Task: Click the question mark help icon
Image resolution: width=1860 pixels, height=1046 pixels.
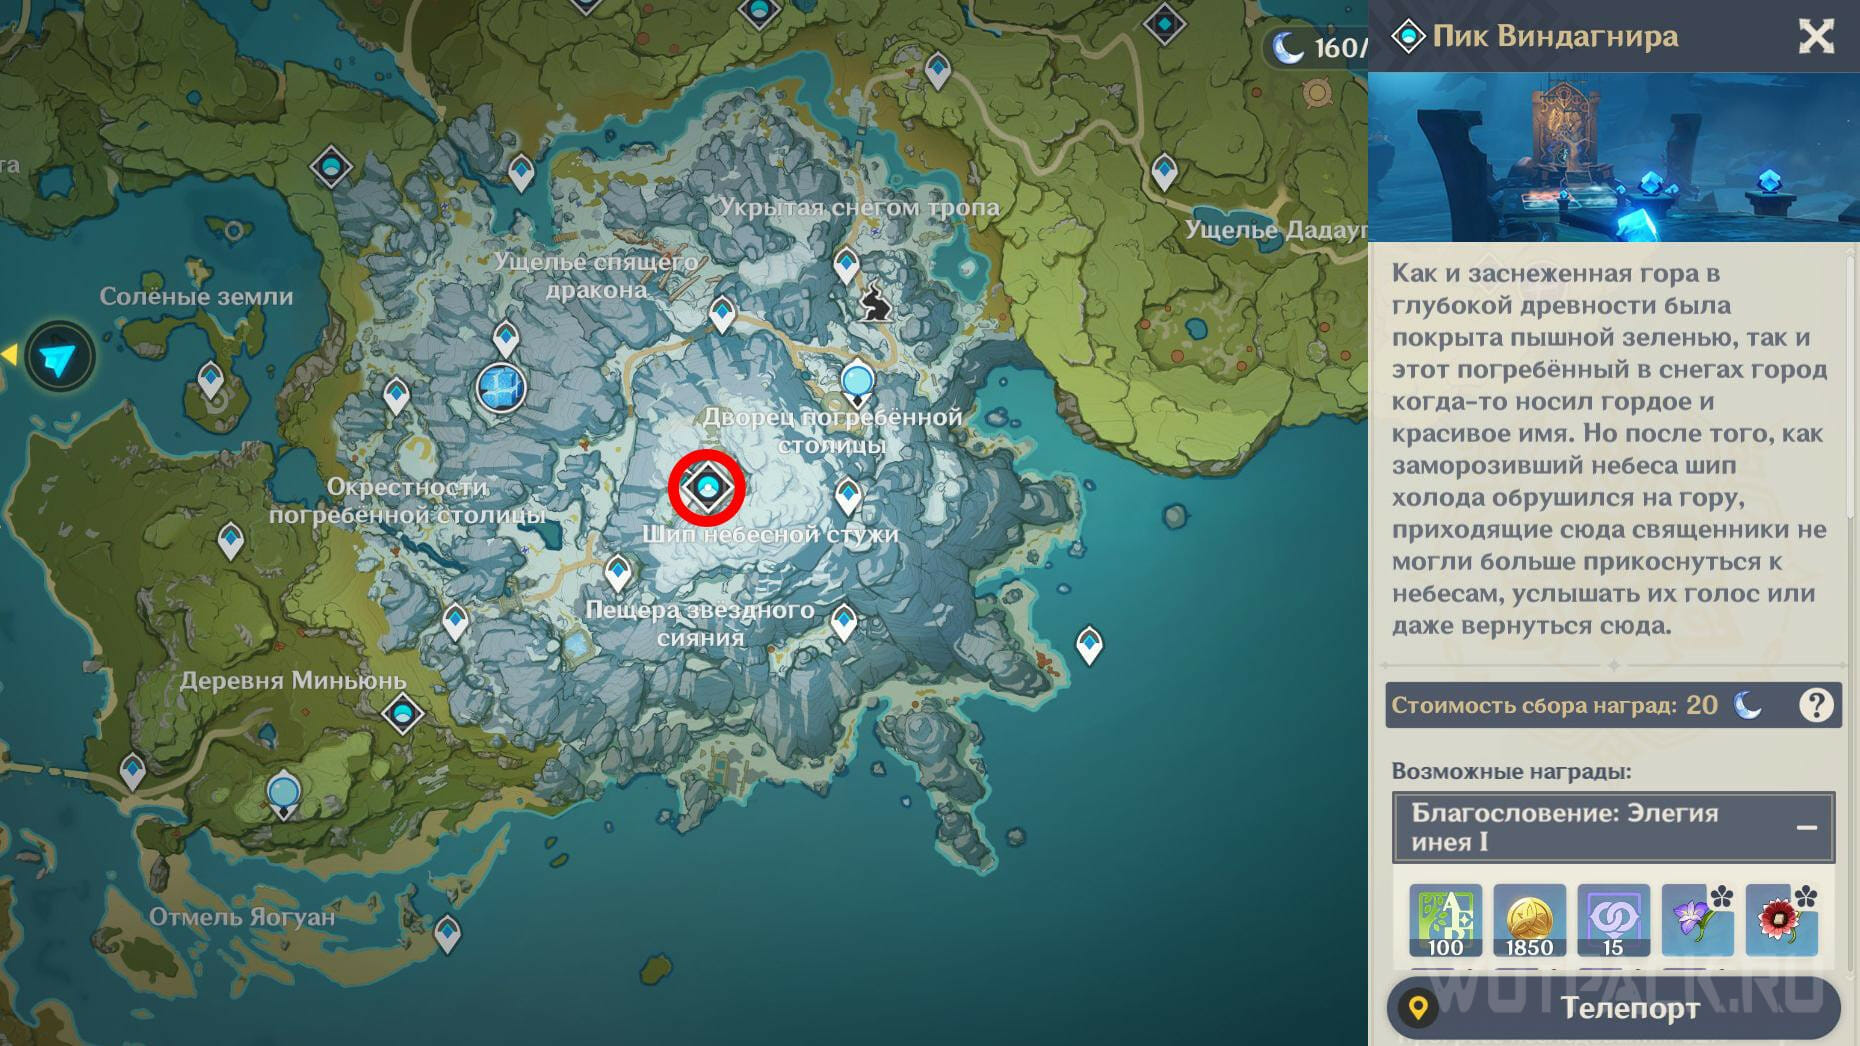Action: pyautogui.click(x=1815, y=705)
